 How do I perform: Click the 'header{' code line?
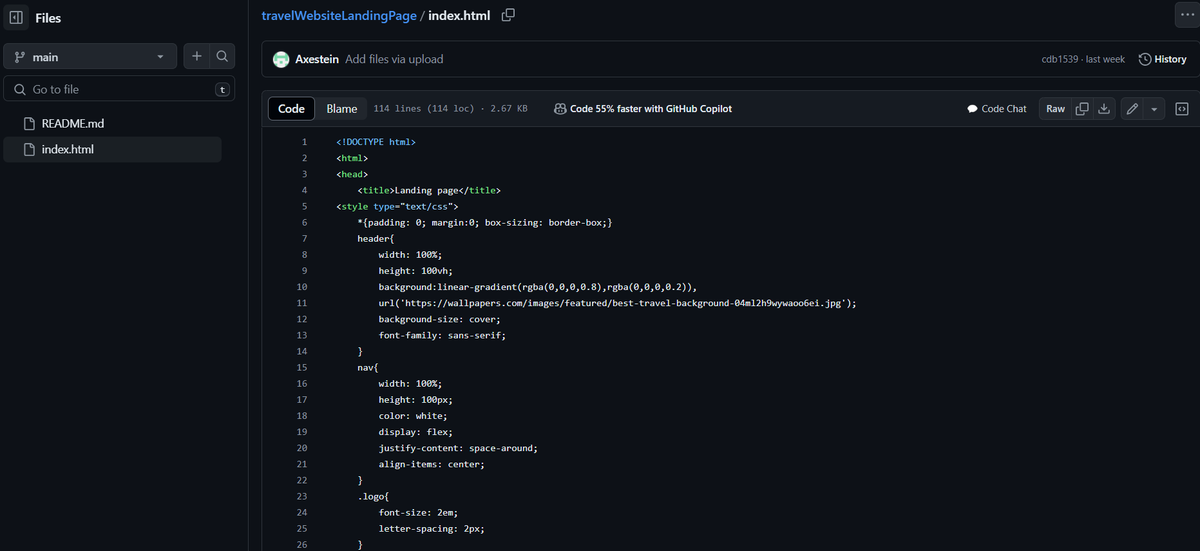(376, 239)
